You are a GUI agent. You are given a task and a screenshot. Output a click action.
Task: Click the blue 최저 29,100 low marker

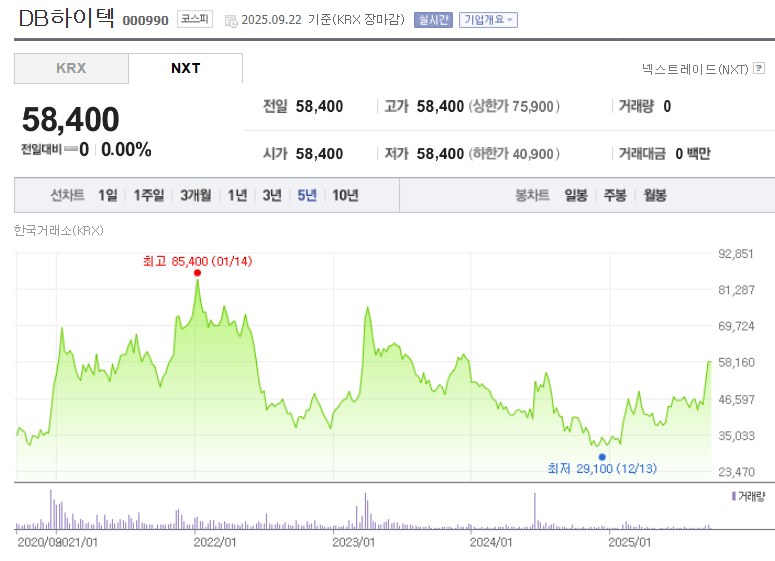(x=602, y=457)
